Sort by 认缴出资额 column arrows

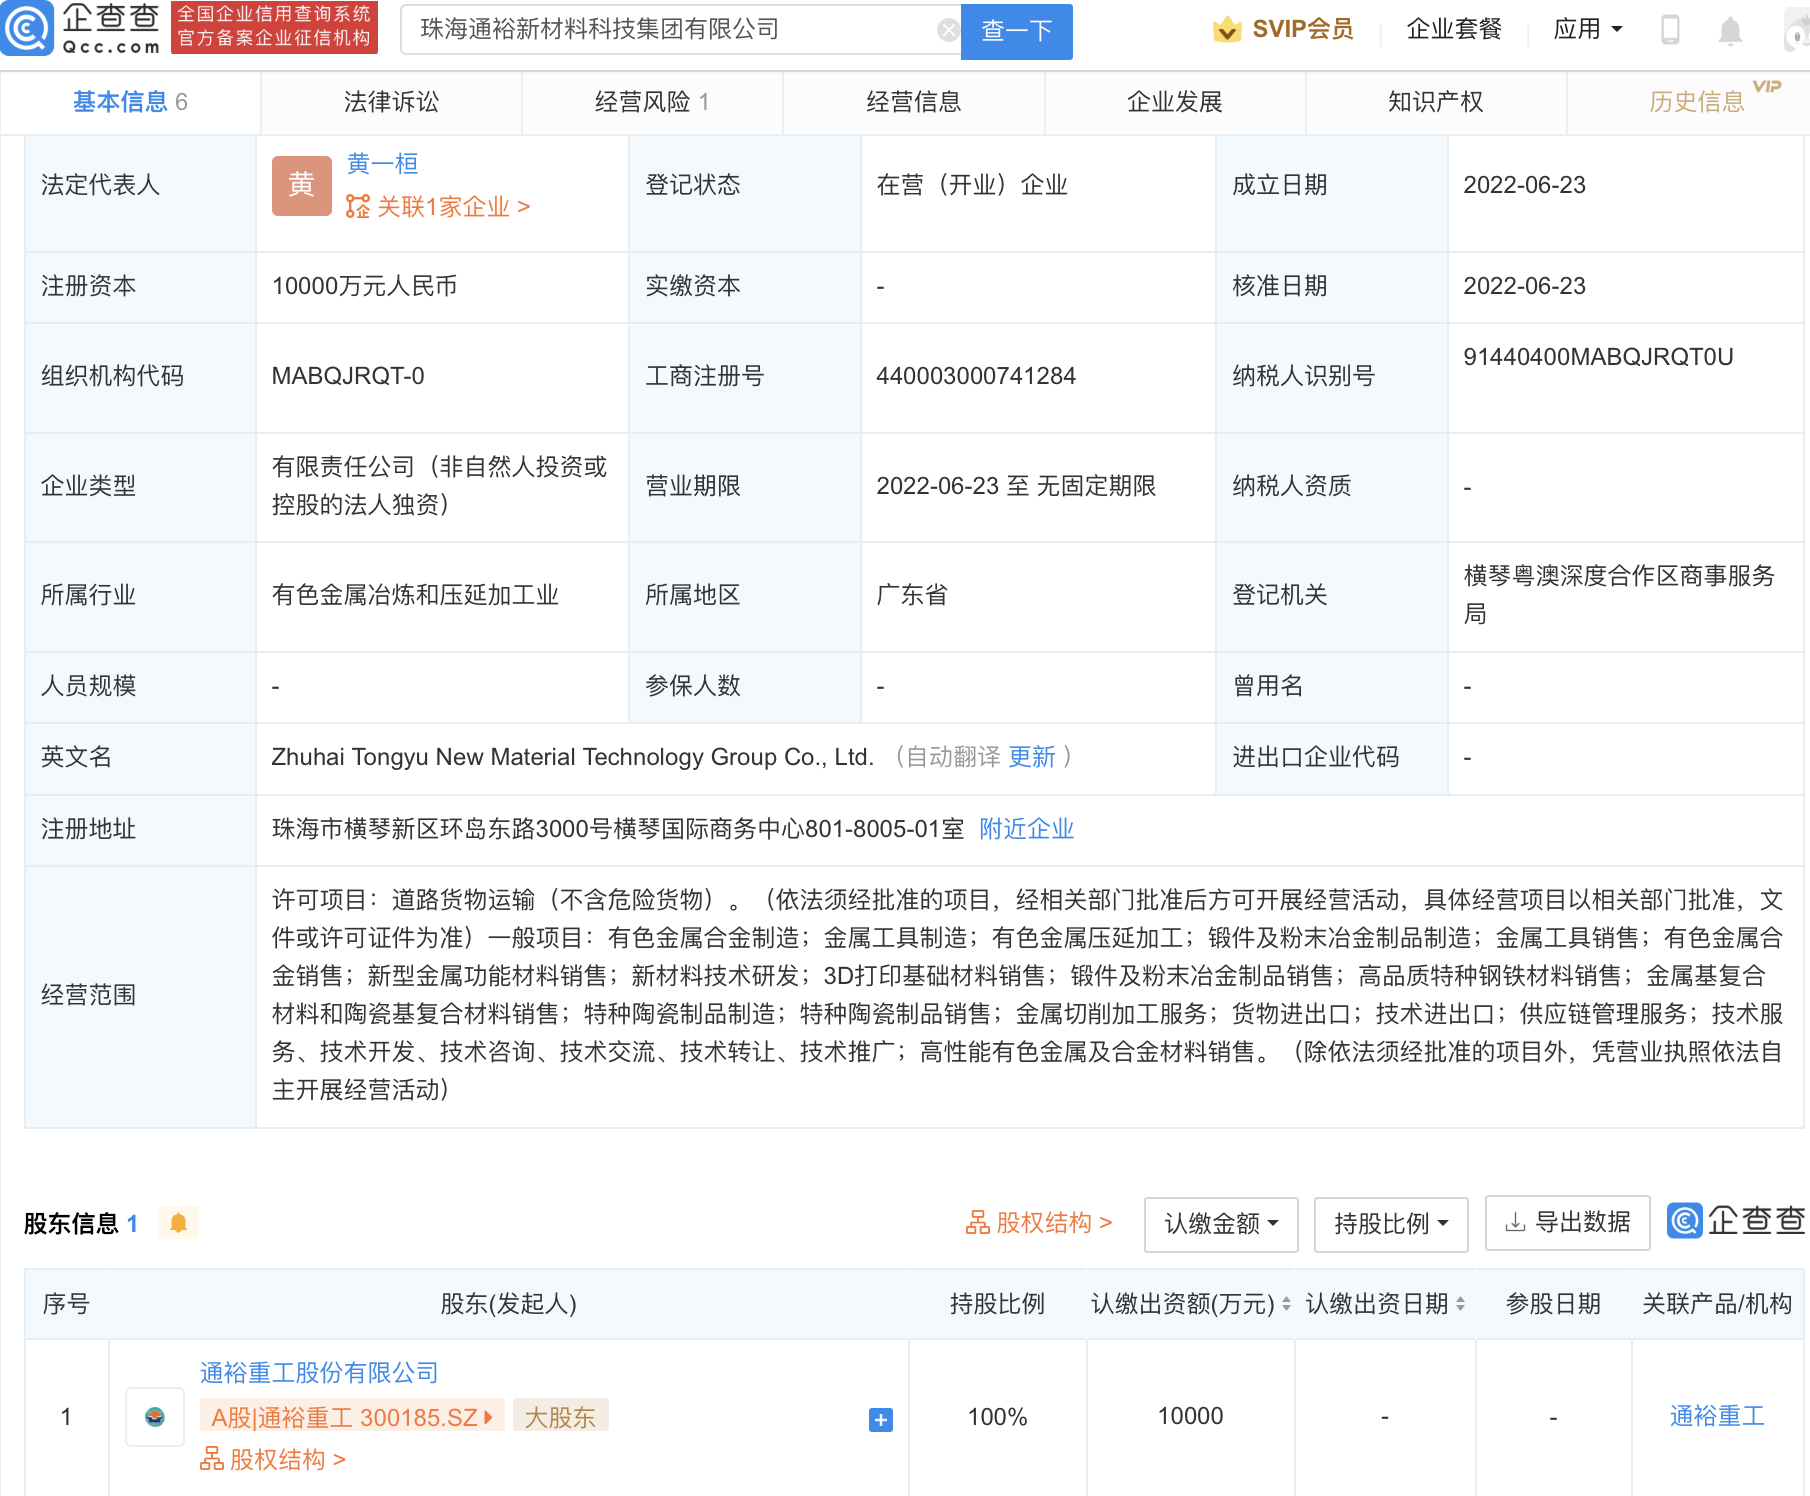[x=1286, y=1304]
